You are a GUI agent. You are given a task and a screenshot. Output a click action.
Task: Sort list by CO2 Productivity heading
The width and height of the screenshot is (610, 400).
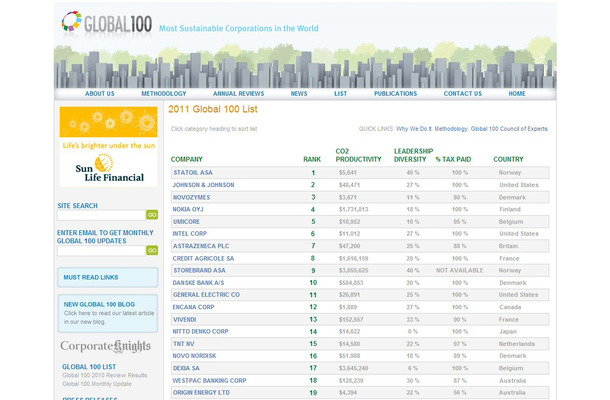point(358,155)
